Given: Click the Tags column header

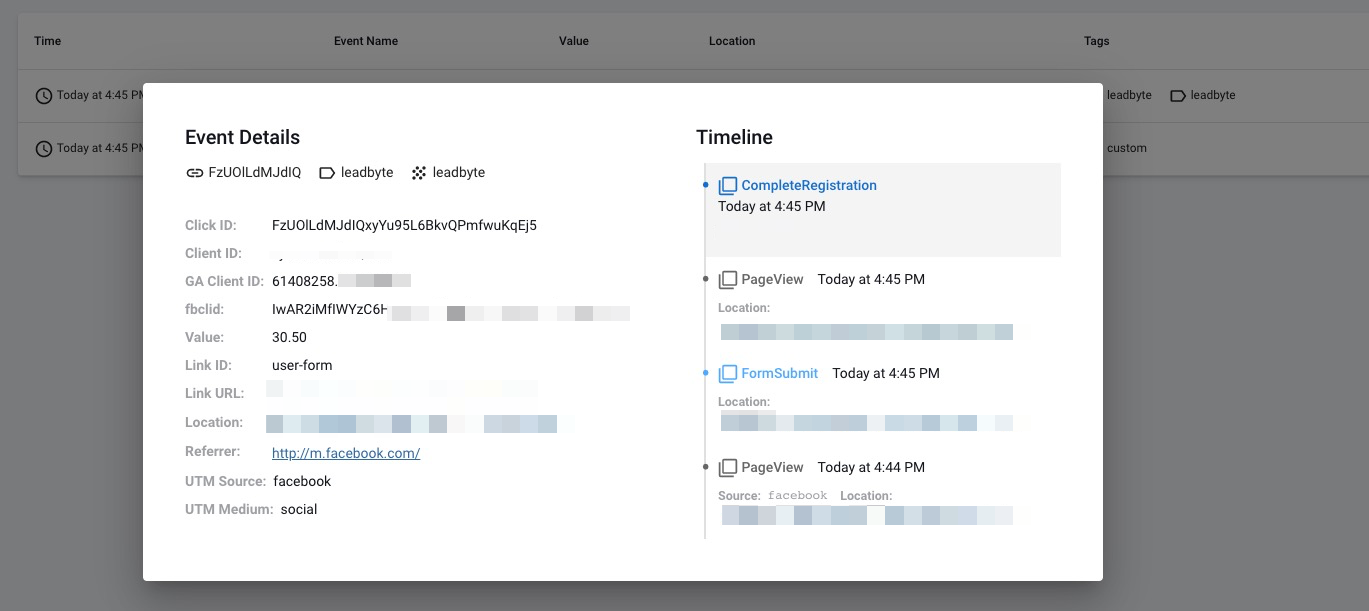Looking at the screenshot, I should coord(1097,42).
